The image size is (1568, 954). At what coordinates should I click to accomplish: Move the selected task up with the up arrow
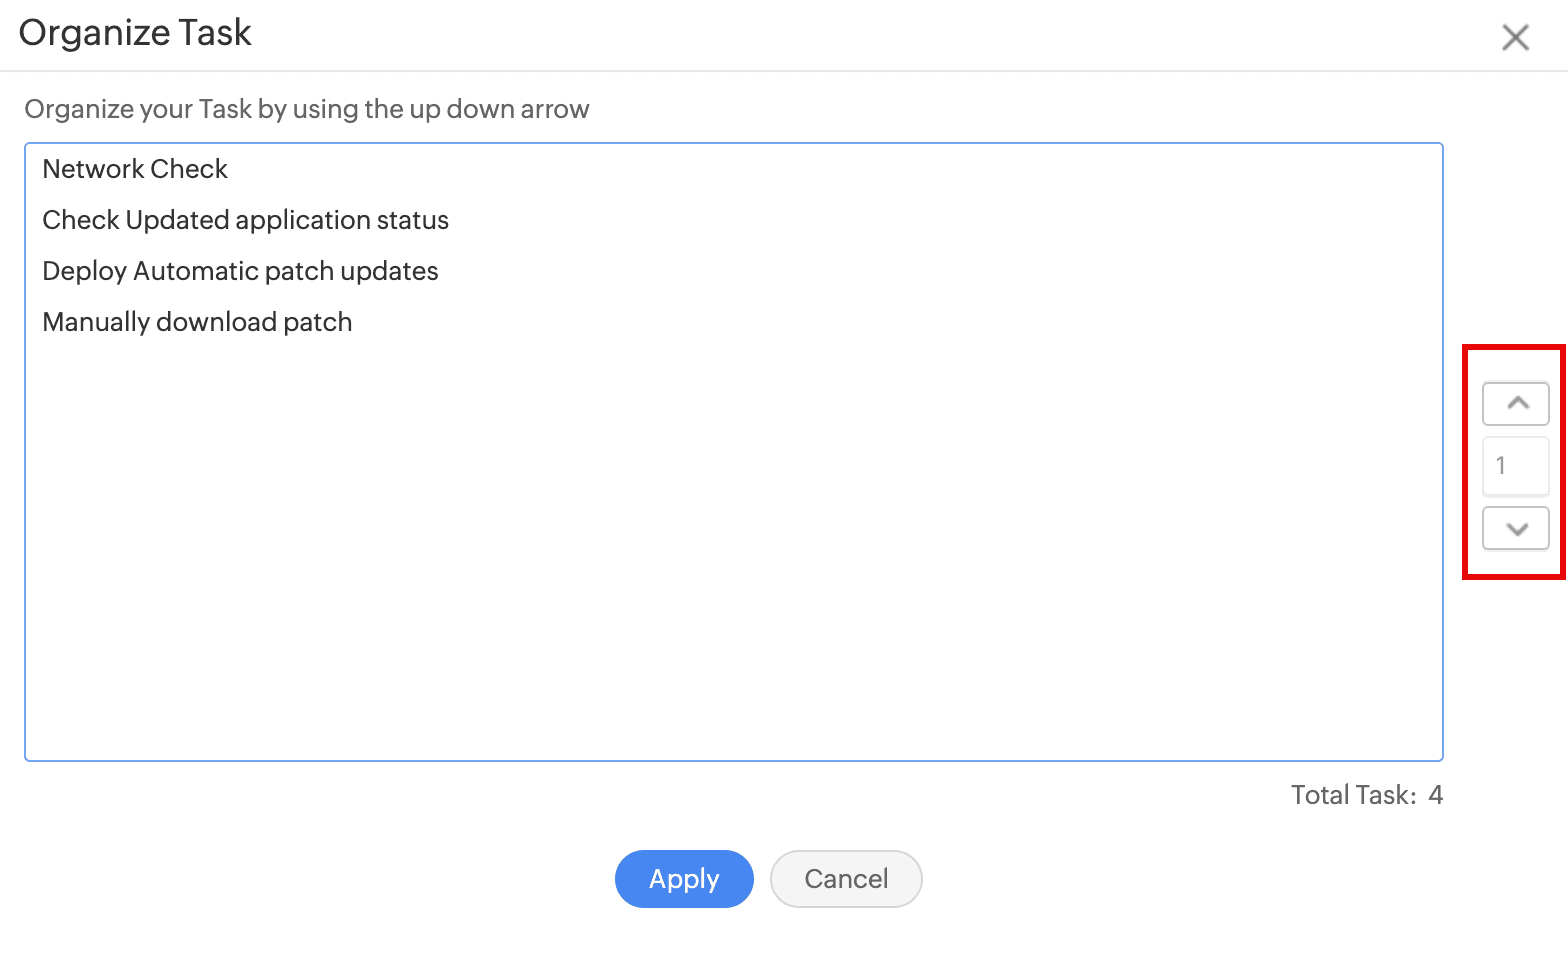(1515, 404)
